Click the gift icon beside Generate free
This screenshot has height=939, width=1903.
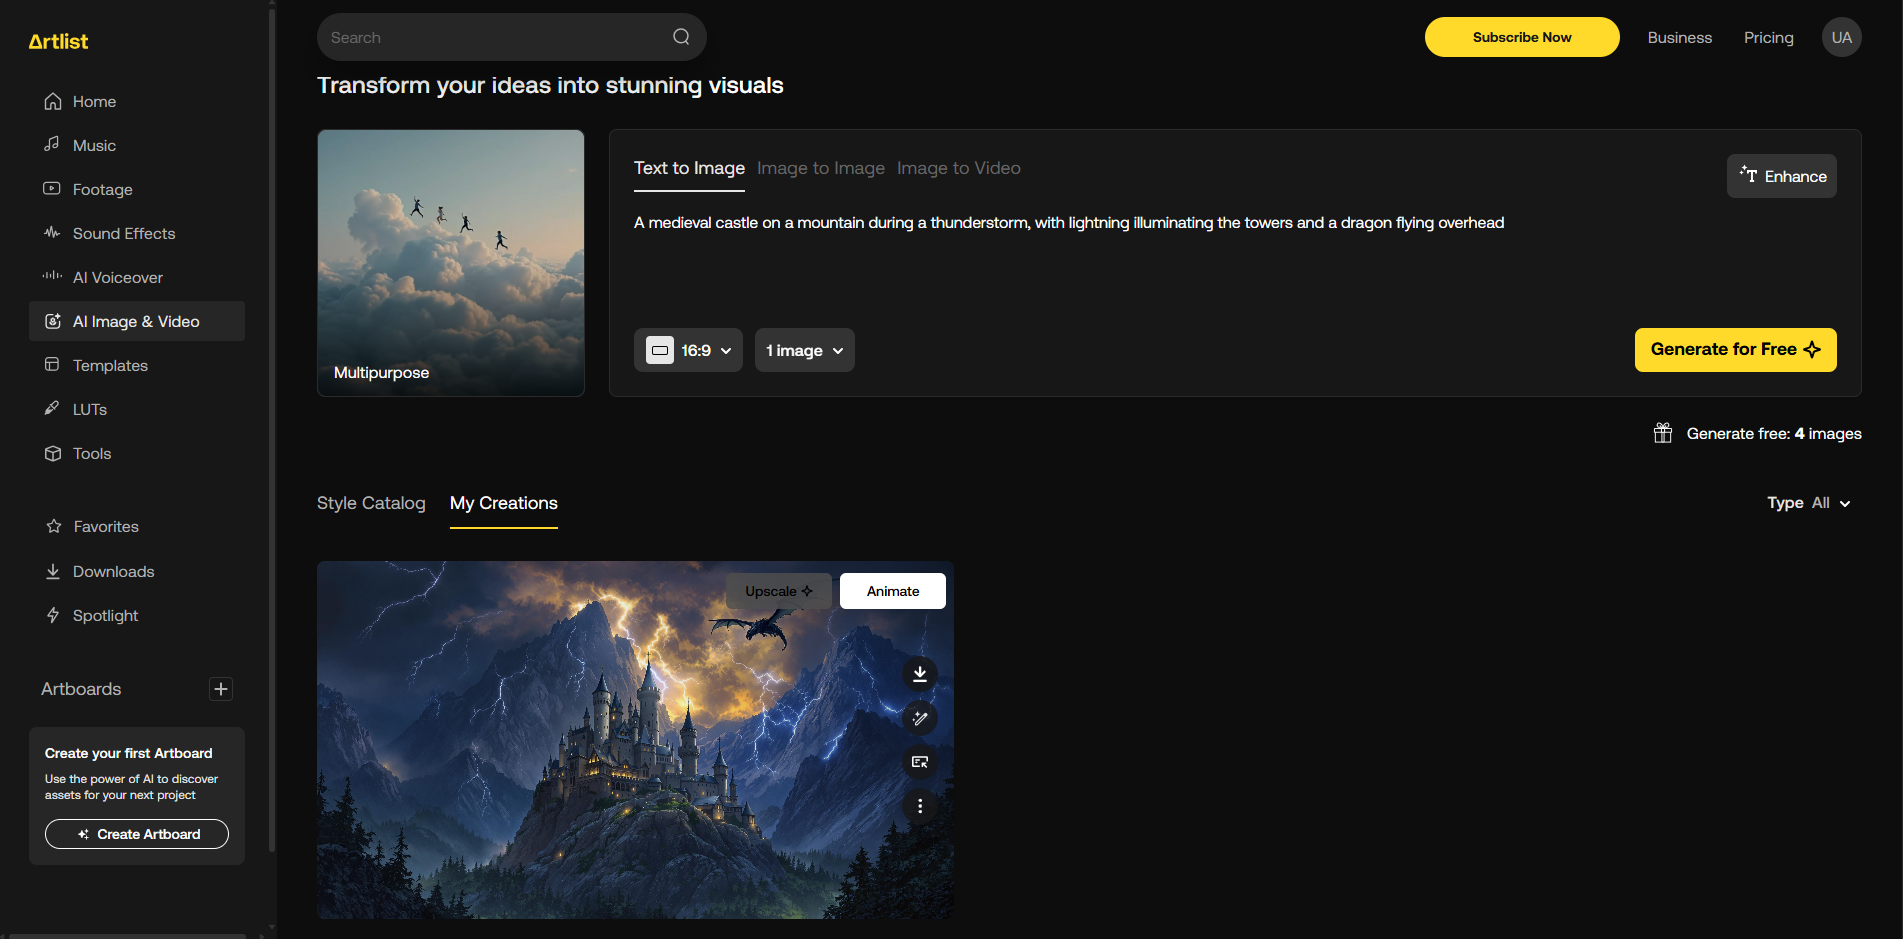coord(1663,433)
